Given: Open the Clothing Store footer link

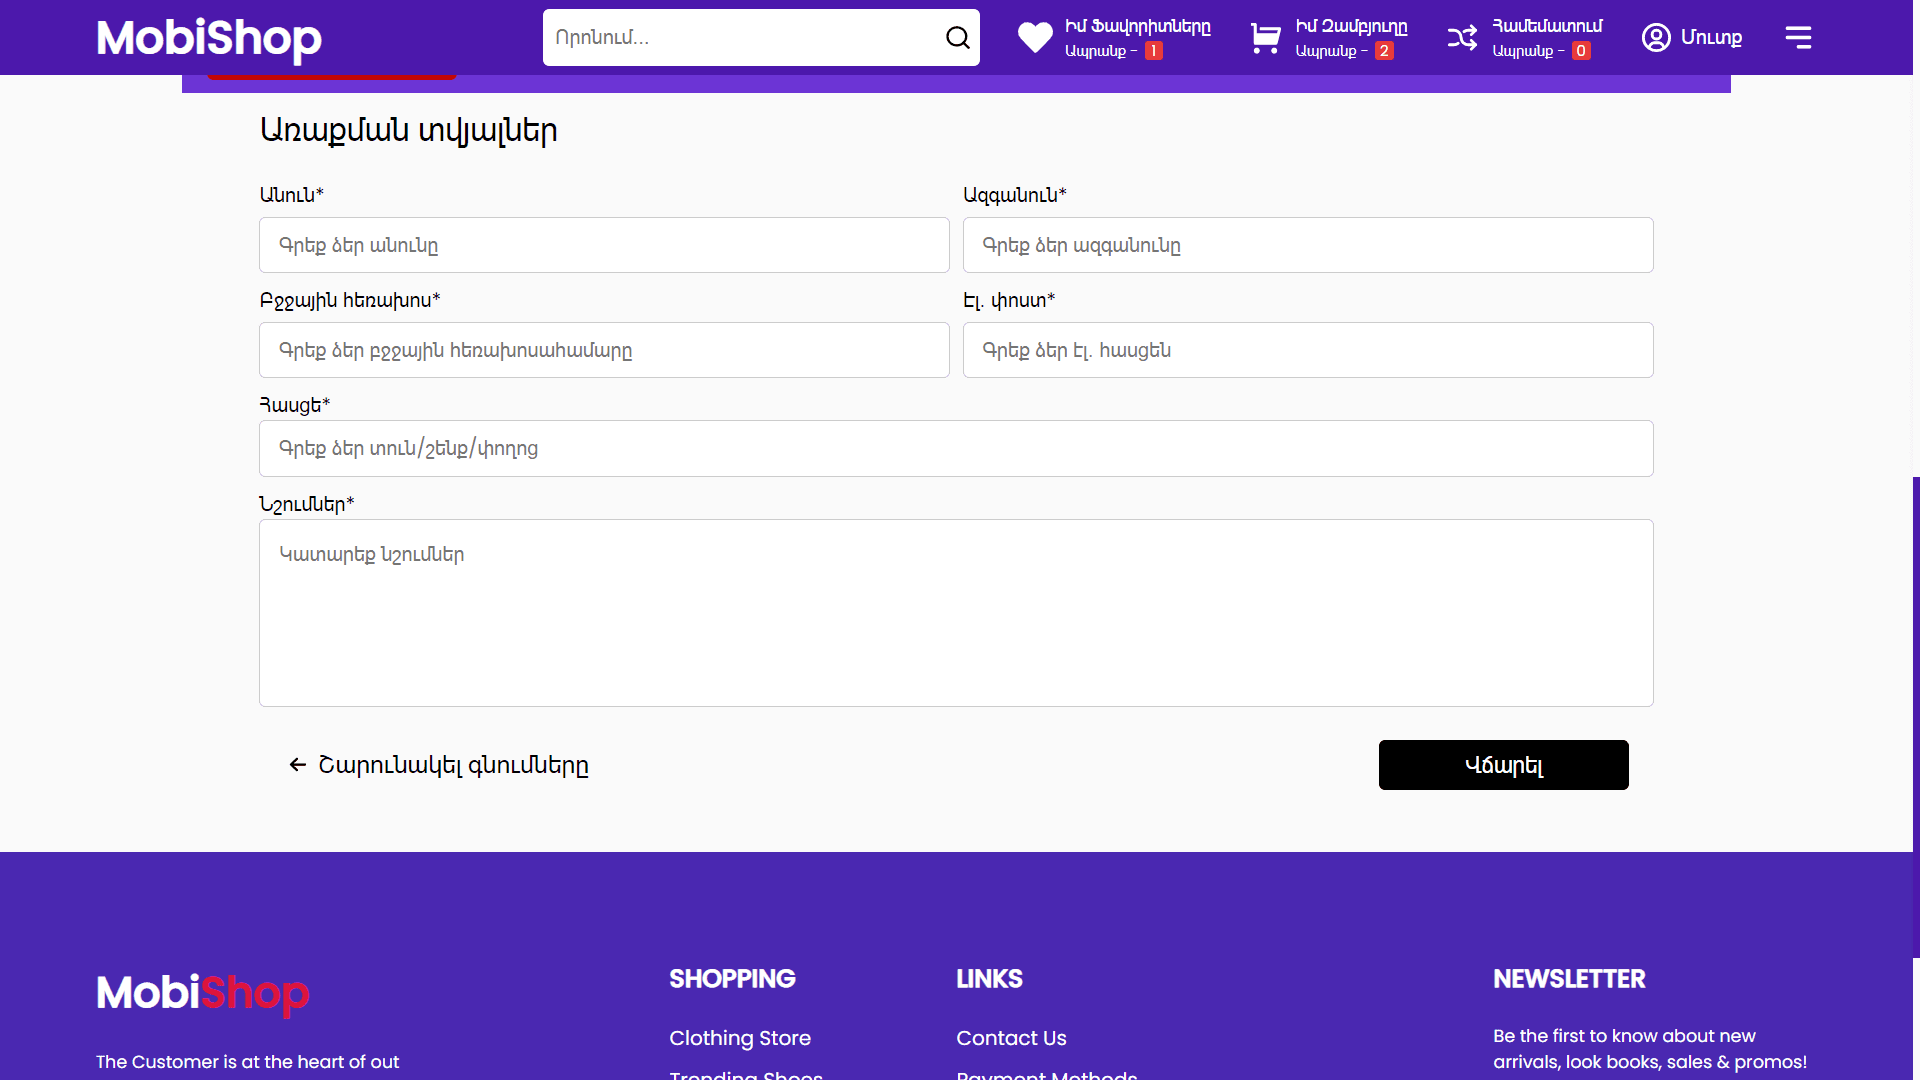Looking at the screenshot, I should pyautogui.click(x=739, y=1038).
